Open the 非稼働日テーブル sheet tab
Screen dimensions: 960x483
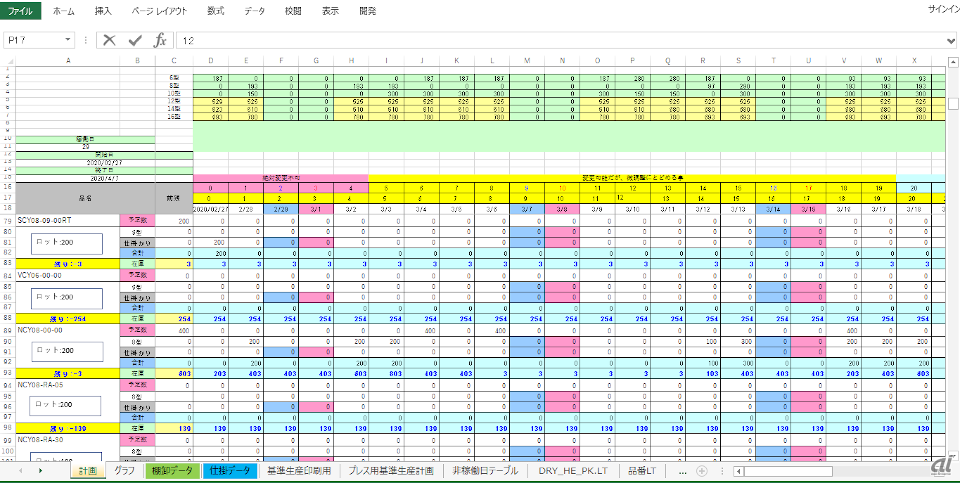[485, 470]
